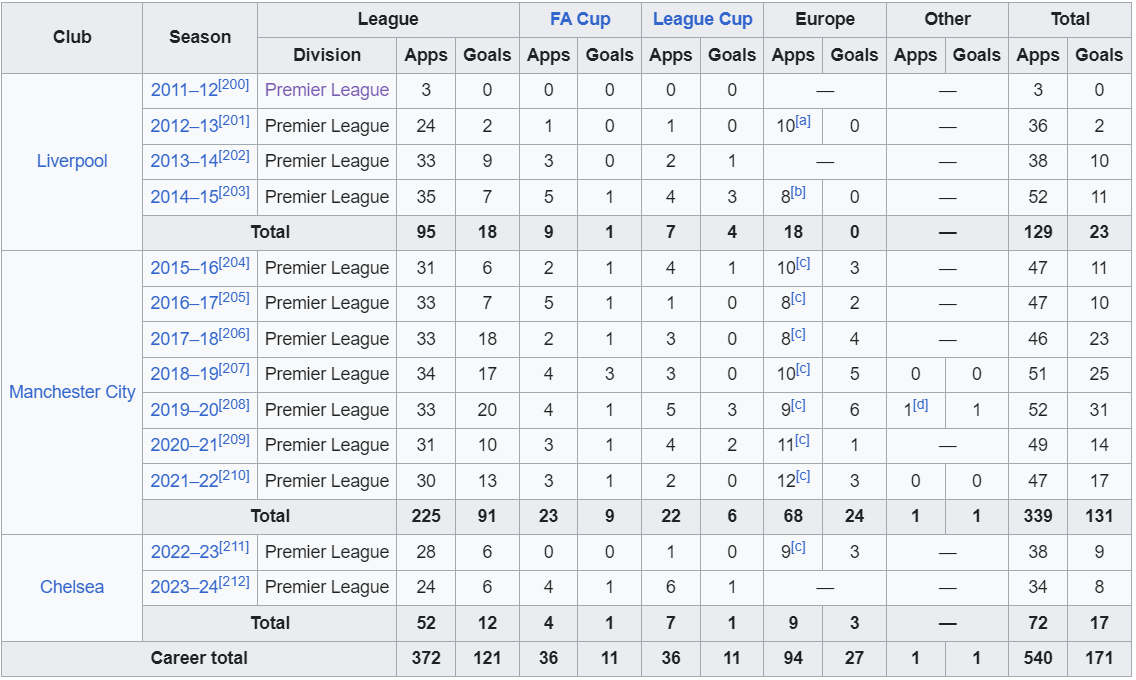The width and height of the screenshot is (1136, 680).
Task: Click the purple Premier League link
Action: [x=327, y=90]
